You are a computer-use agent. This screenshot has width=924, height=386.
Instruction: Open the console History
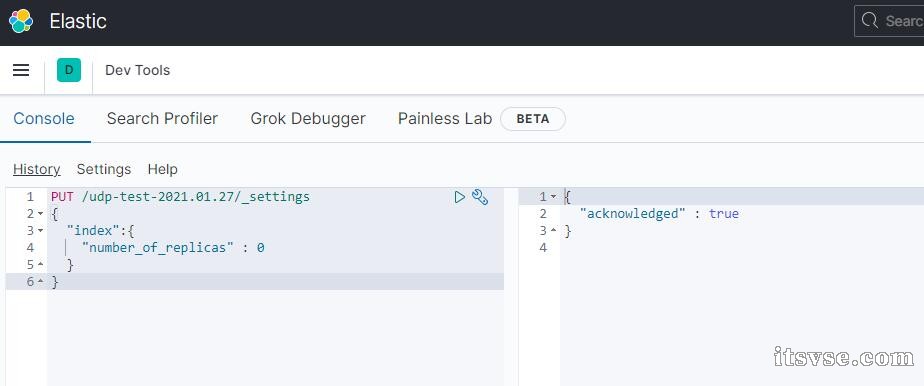(x=37, y=169)
